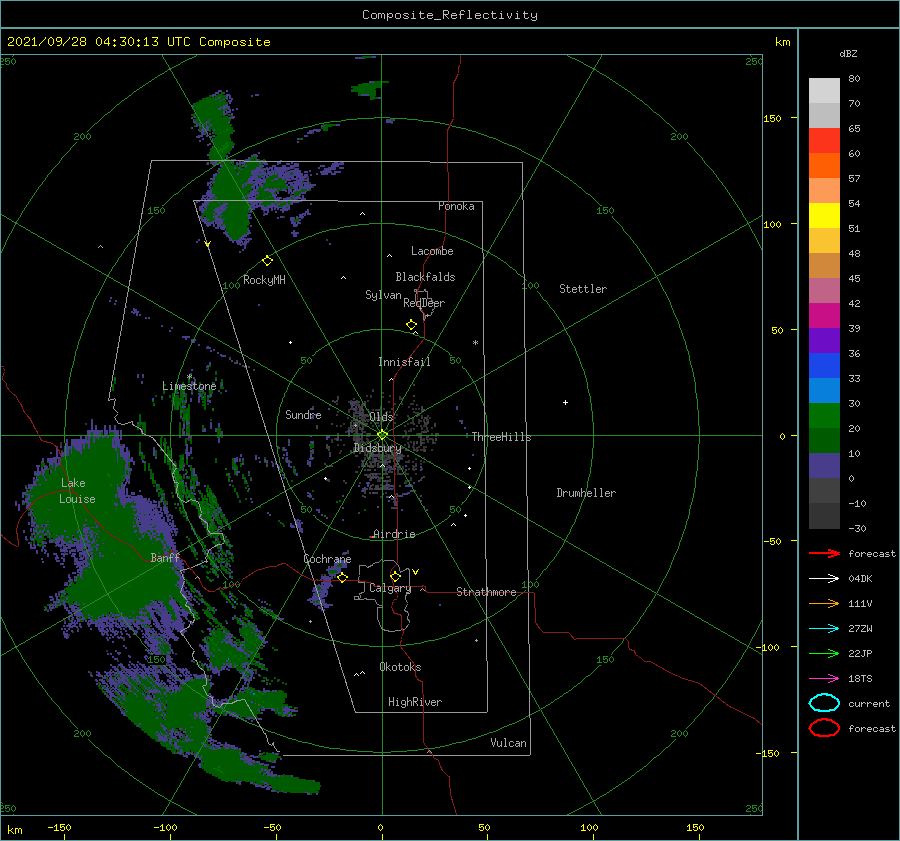Click the Blackfalds label
The width and height of the screenshot is (900, 841).
(425, 277)
